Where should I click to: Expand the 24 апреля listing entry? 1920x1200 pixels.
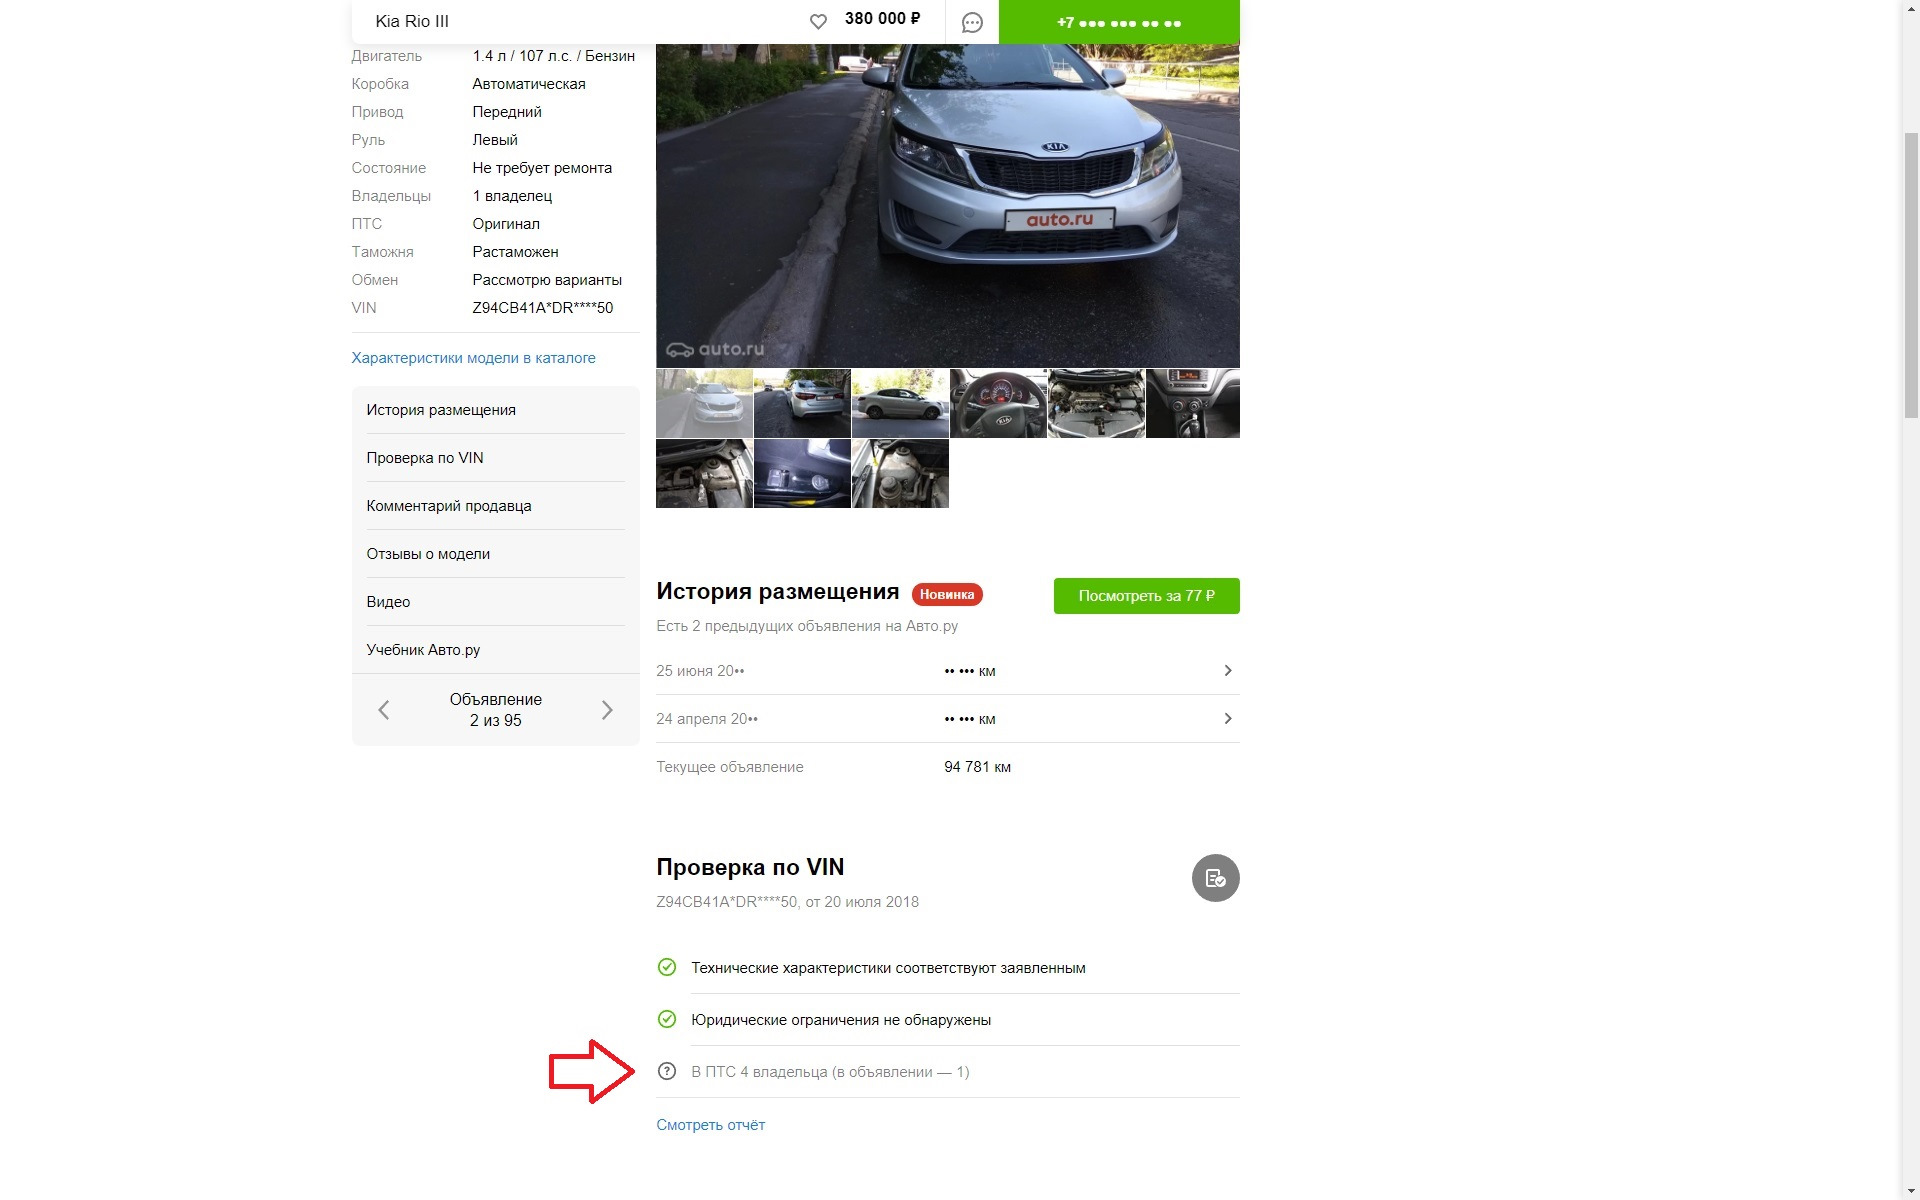1227,719
